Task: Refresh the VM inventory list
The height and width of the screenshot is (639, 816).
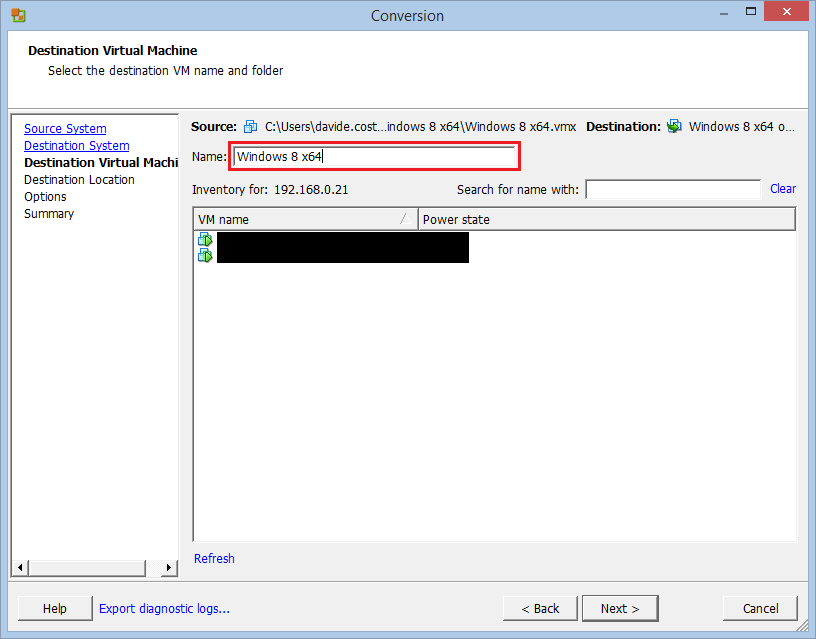Action: tap(214, 558)
